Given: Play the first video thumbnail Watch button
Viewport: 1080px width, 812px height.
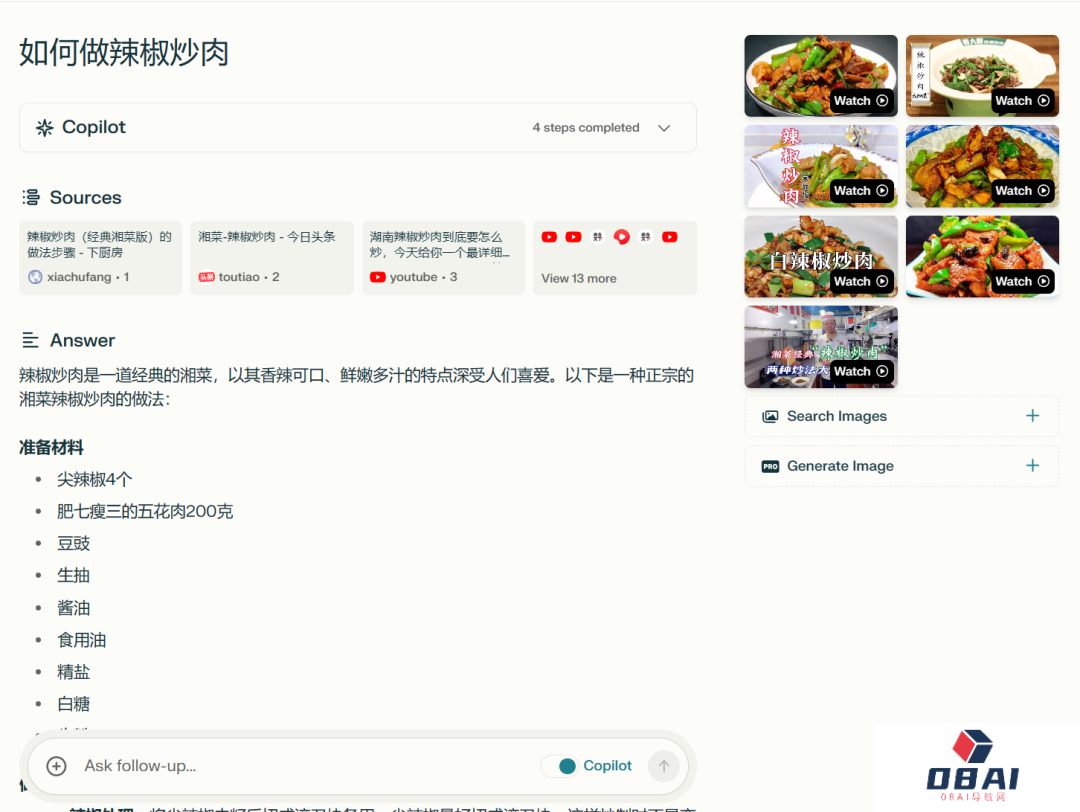Looking at the screenshot, I should point(860,101).
